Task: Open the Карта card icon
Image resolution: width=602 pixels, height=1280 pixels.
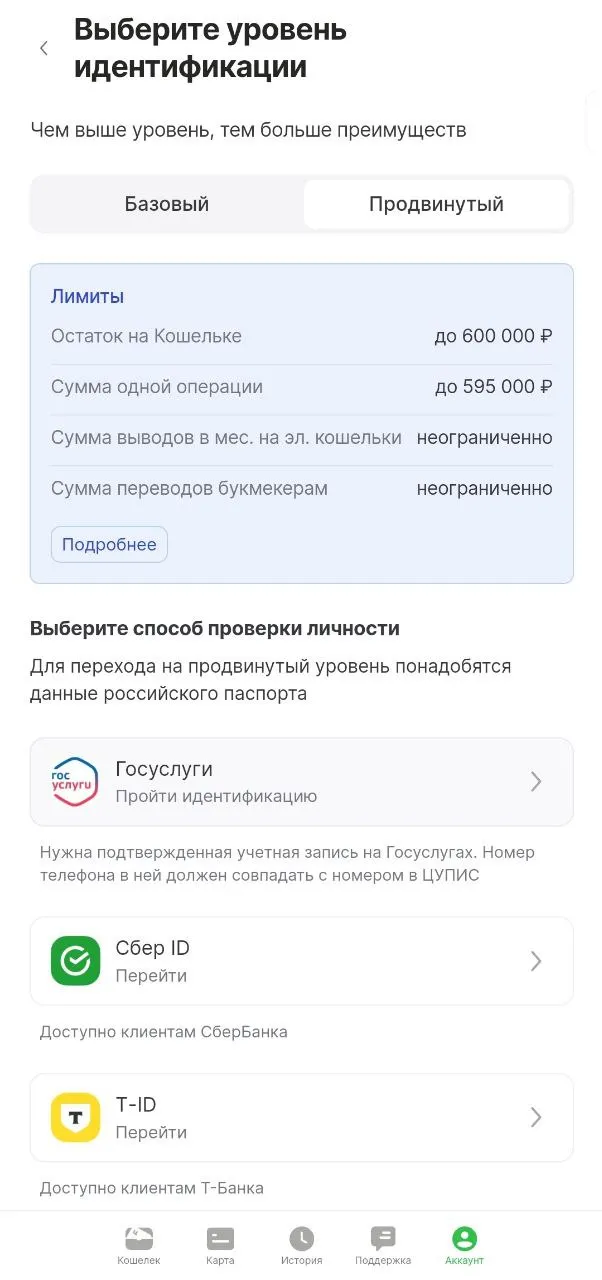Action: coord(220,1239)
